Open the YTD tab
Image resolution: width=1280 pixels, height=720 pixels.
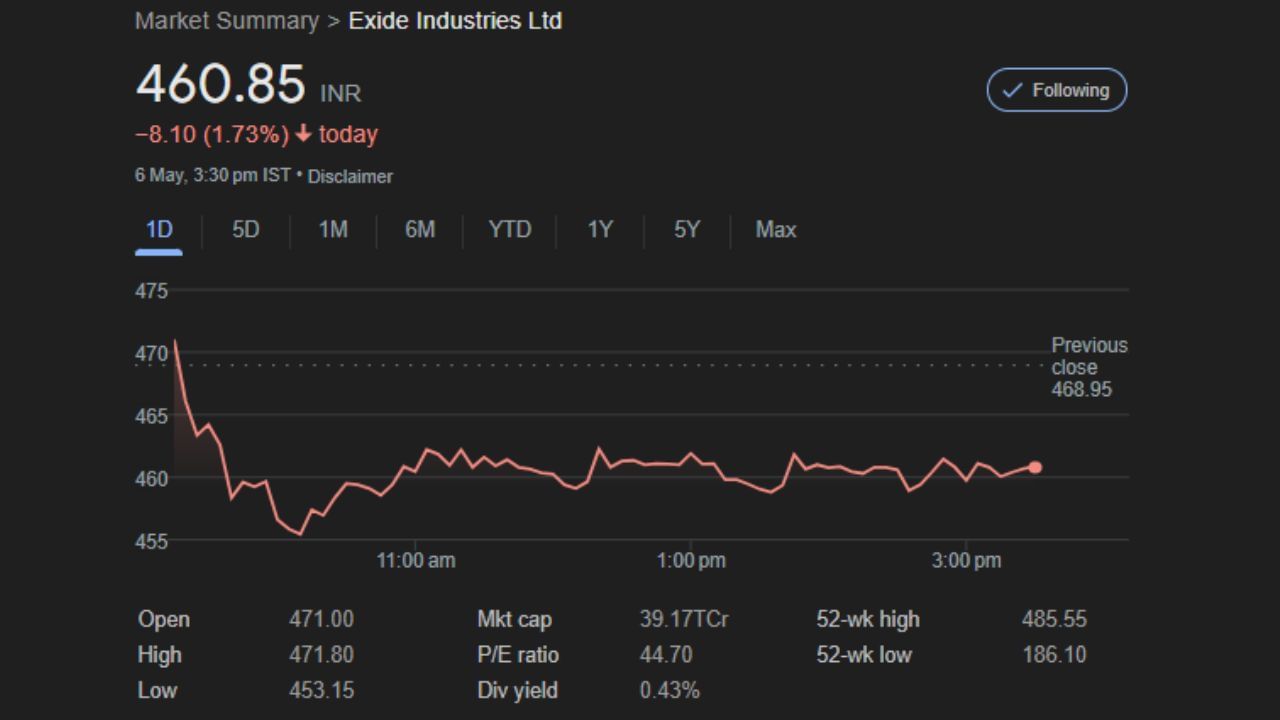click(509, 230)
